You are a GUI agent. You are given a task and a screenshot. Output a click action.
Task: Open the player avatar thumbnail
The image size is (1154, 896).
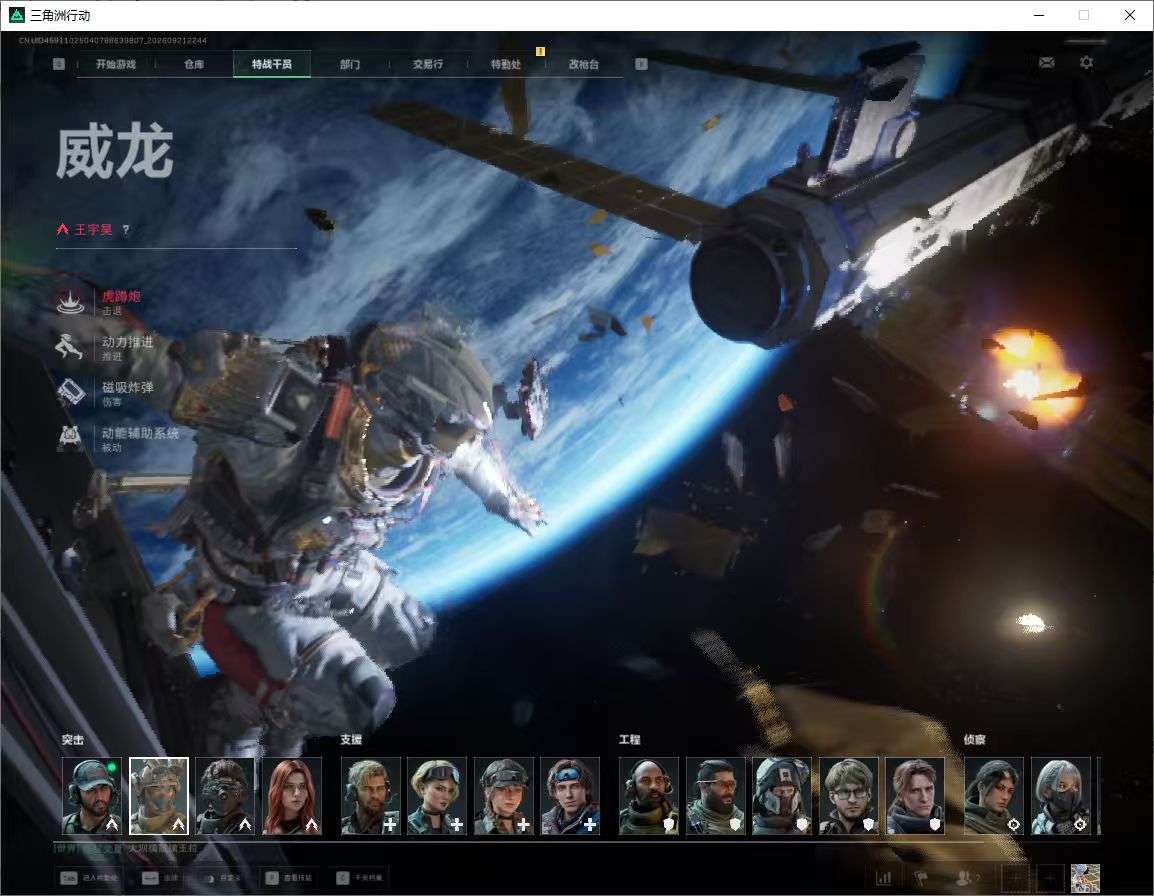click(1086, 878)
